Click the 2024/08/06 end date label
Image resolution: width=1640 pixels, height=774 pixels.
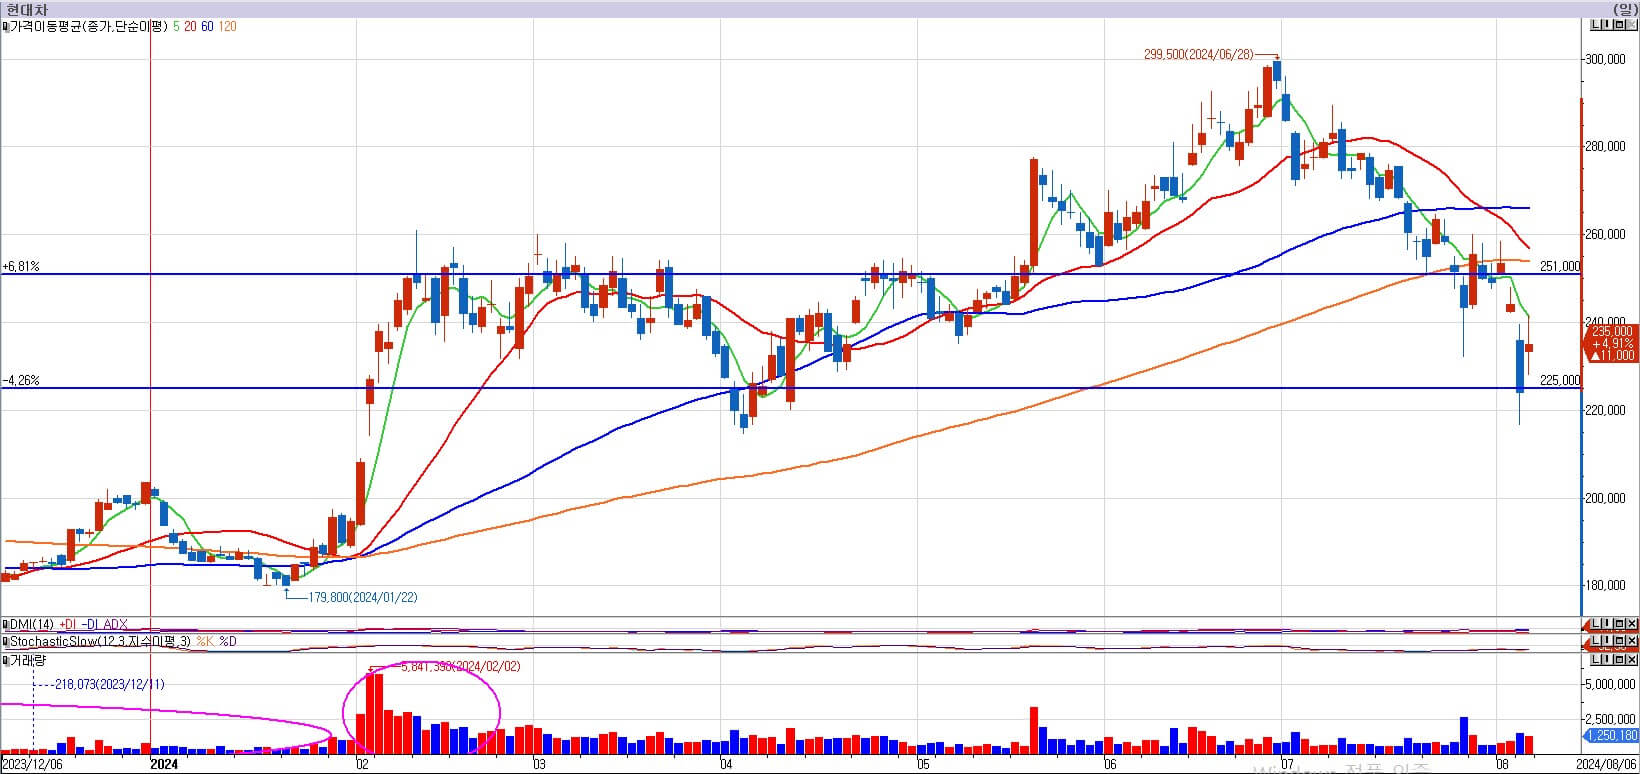tap(1607, 765)
